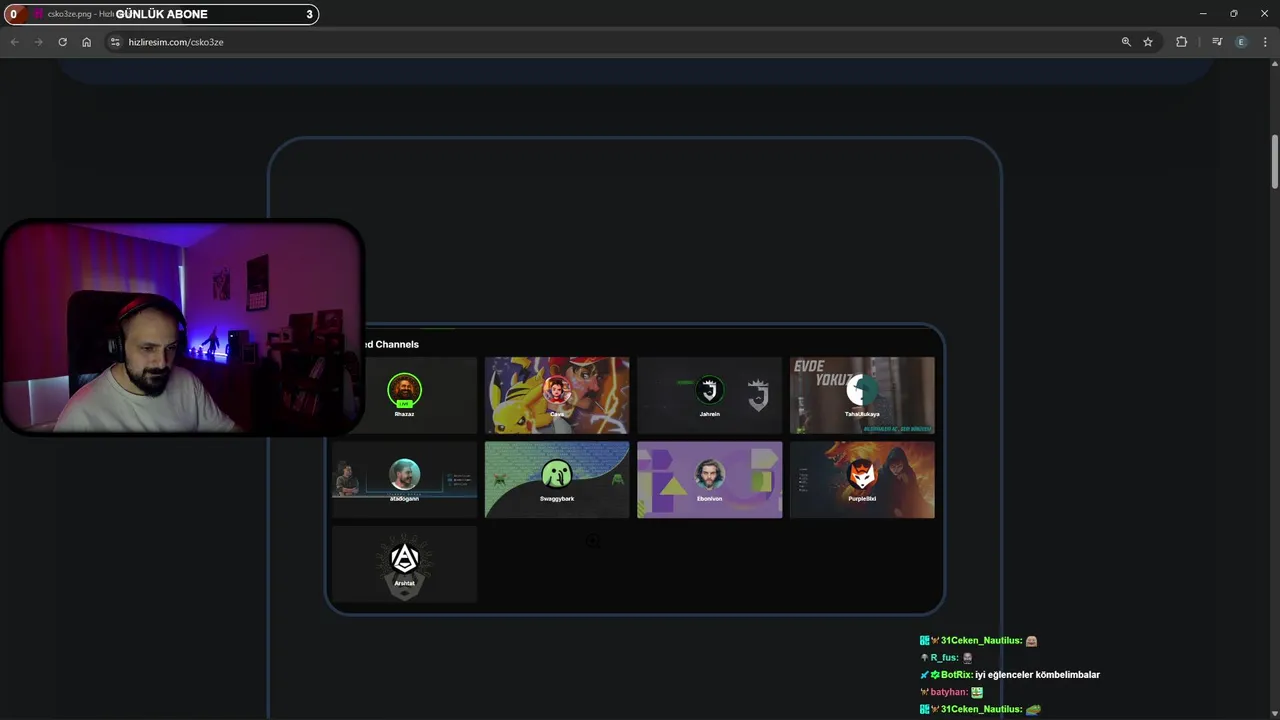Open the TahaUlukaya channel card
The height and width of the screenshot is (720, 1280).
[862, 395]
